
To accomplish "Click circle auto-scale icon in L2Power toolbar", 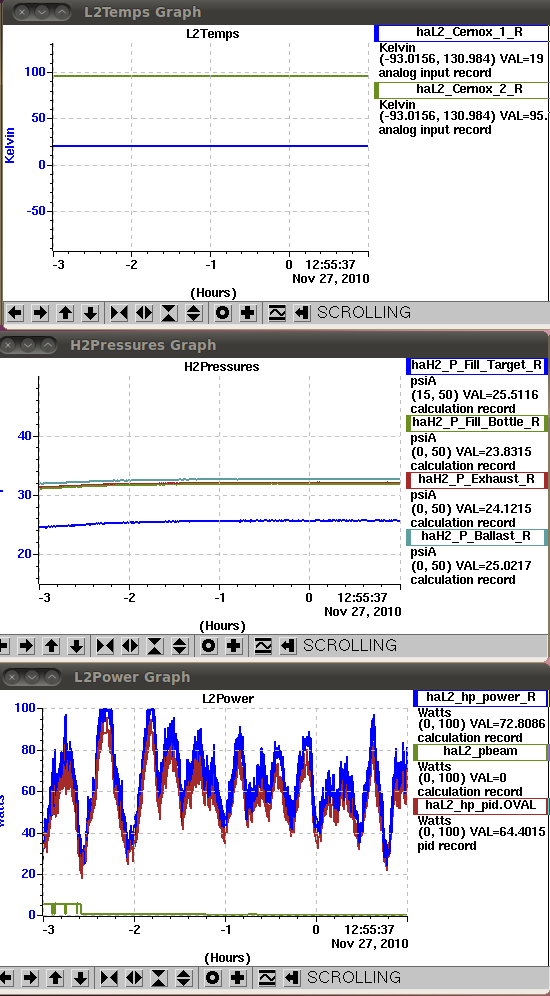I will click(x=213, y=978).
